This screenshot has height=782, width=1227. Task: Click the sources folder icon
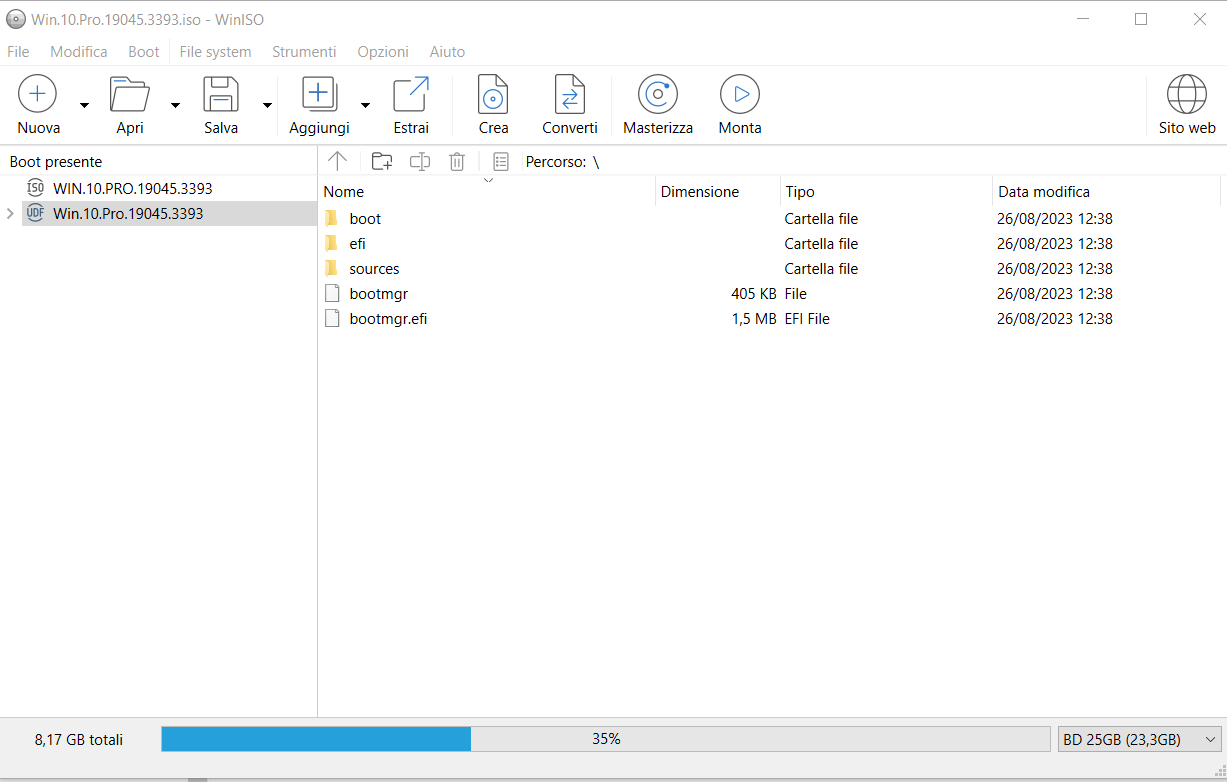[332, 268]
